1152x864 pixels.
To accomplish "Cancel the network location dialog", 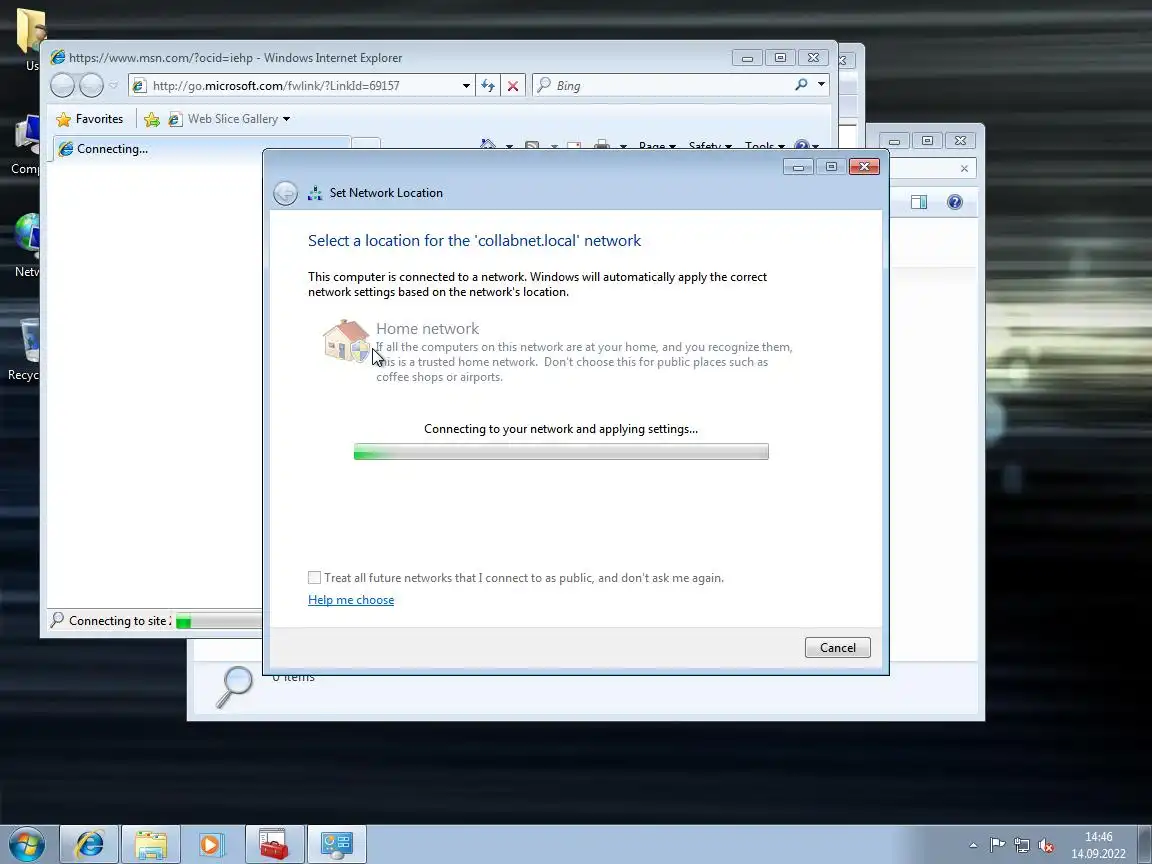I will 838,647.
